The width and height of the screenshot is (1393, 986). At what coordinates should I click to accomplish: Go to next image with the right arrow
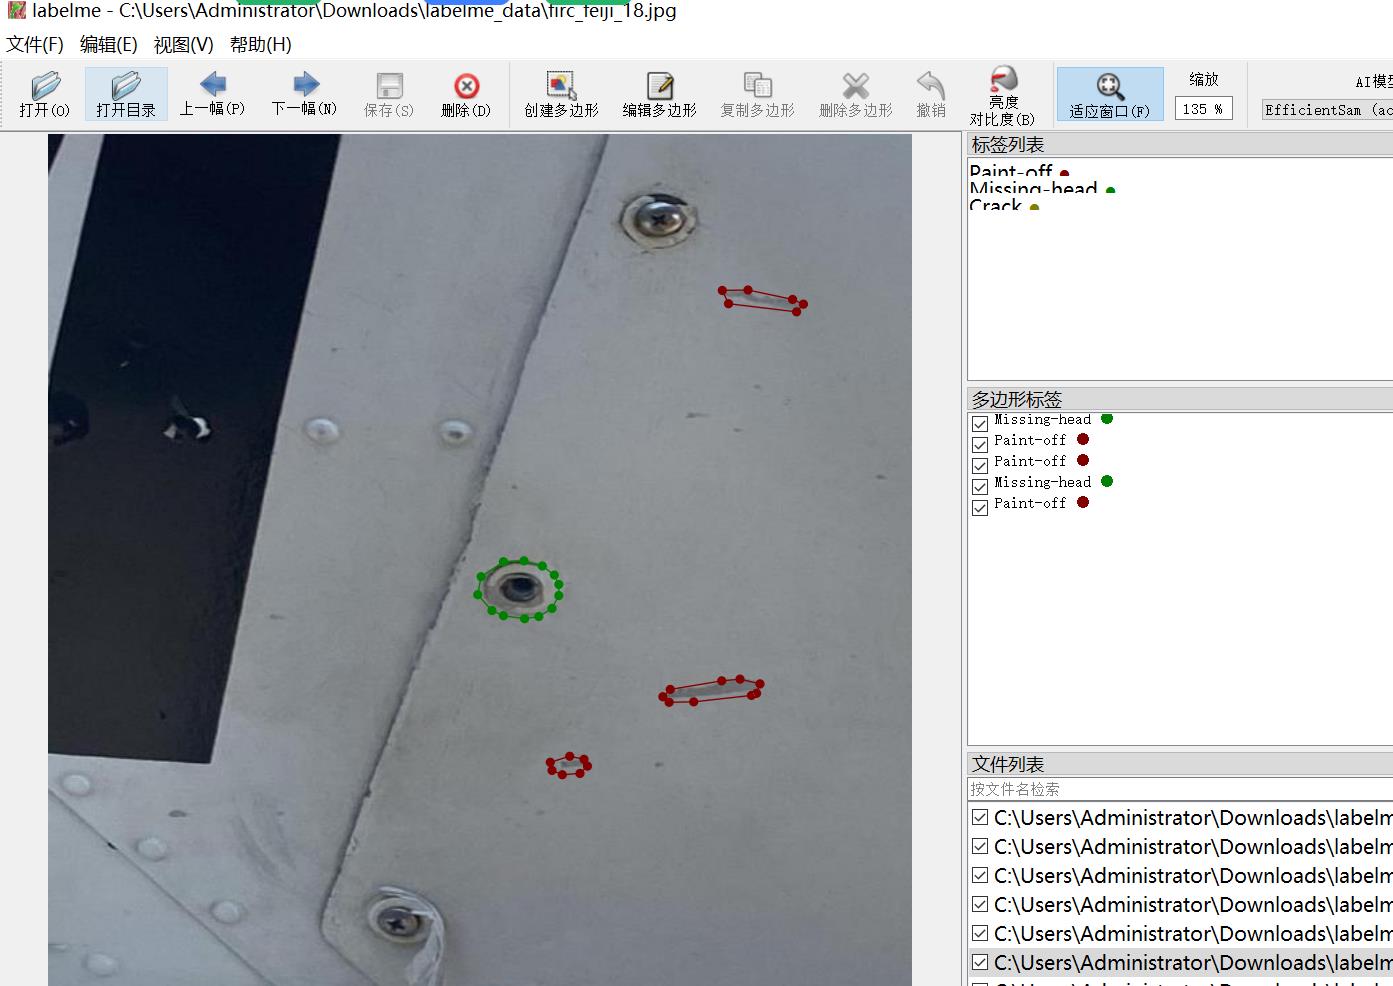[304, 95]
